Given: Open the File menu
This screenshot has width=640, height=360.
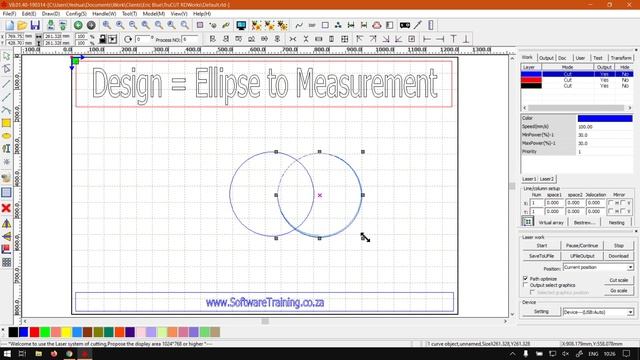Looking at the screenshot, I should [x=9, y=13].
